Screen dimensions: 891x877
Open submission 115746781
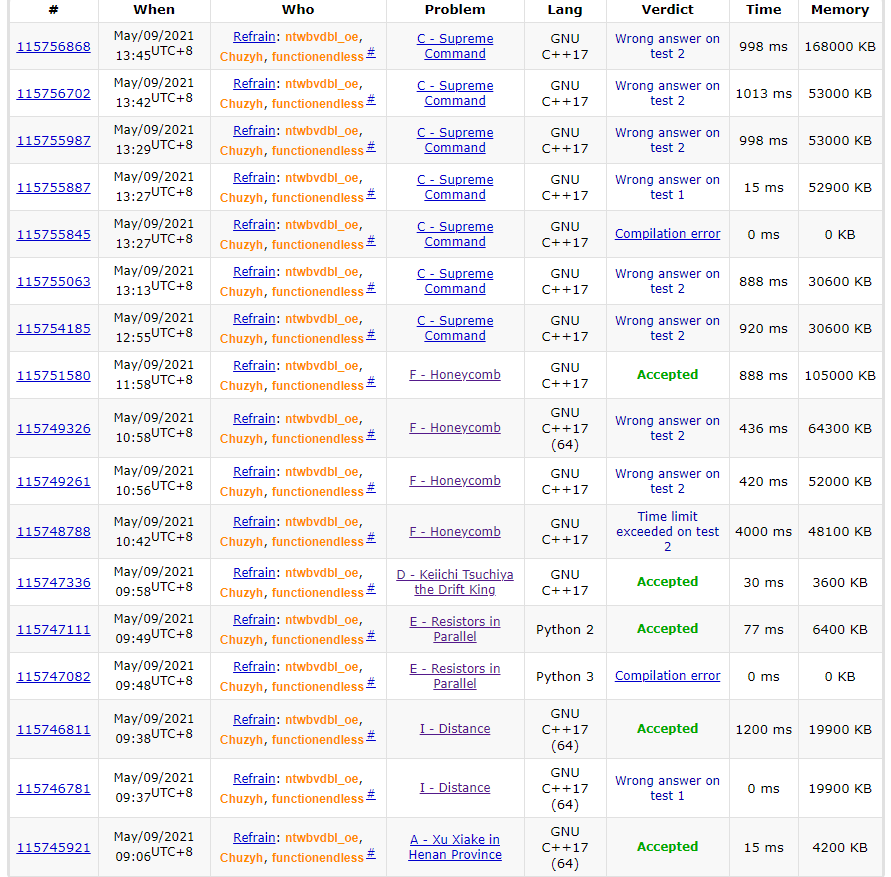click(53, 789)
